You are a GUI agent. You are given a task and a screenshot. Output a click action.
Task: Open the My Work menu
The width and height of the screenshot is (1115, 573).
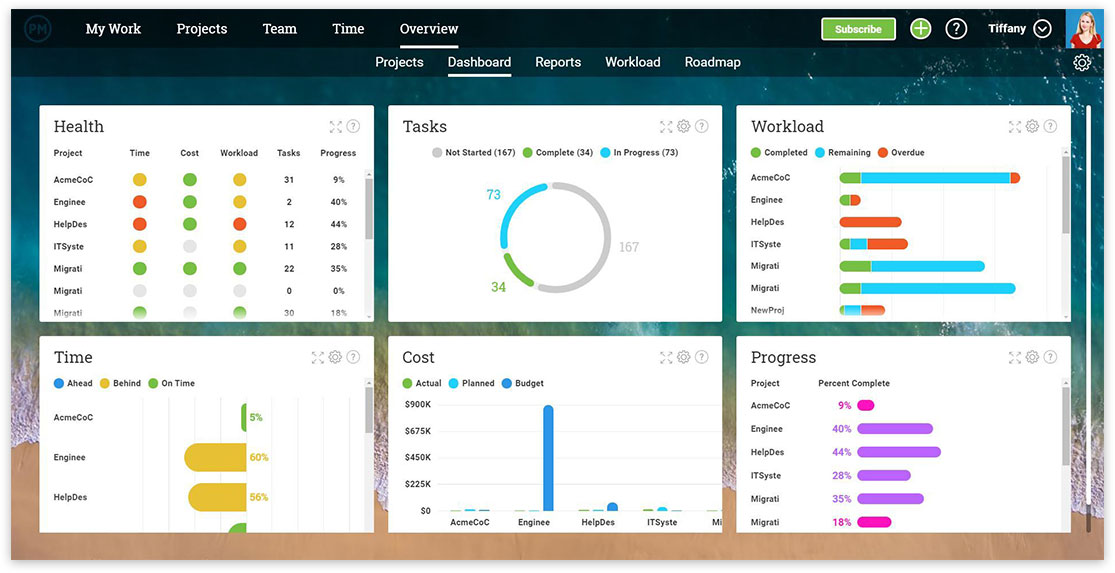(x=113, y=28)
